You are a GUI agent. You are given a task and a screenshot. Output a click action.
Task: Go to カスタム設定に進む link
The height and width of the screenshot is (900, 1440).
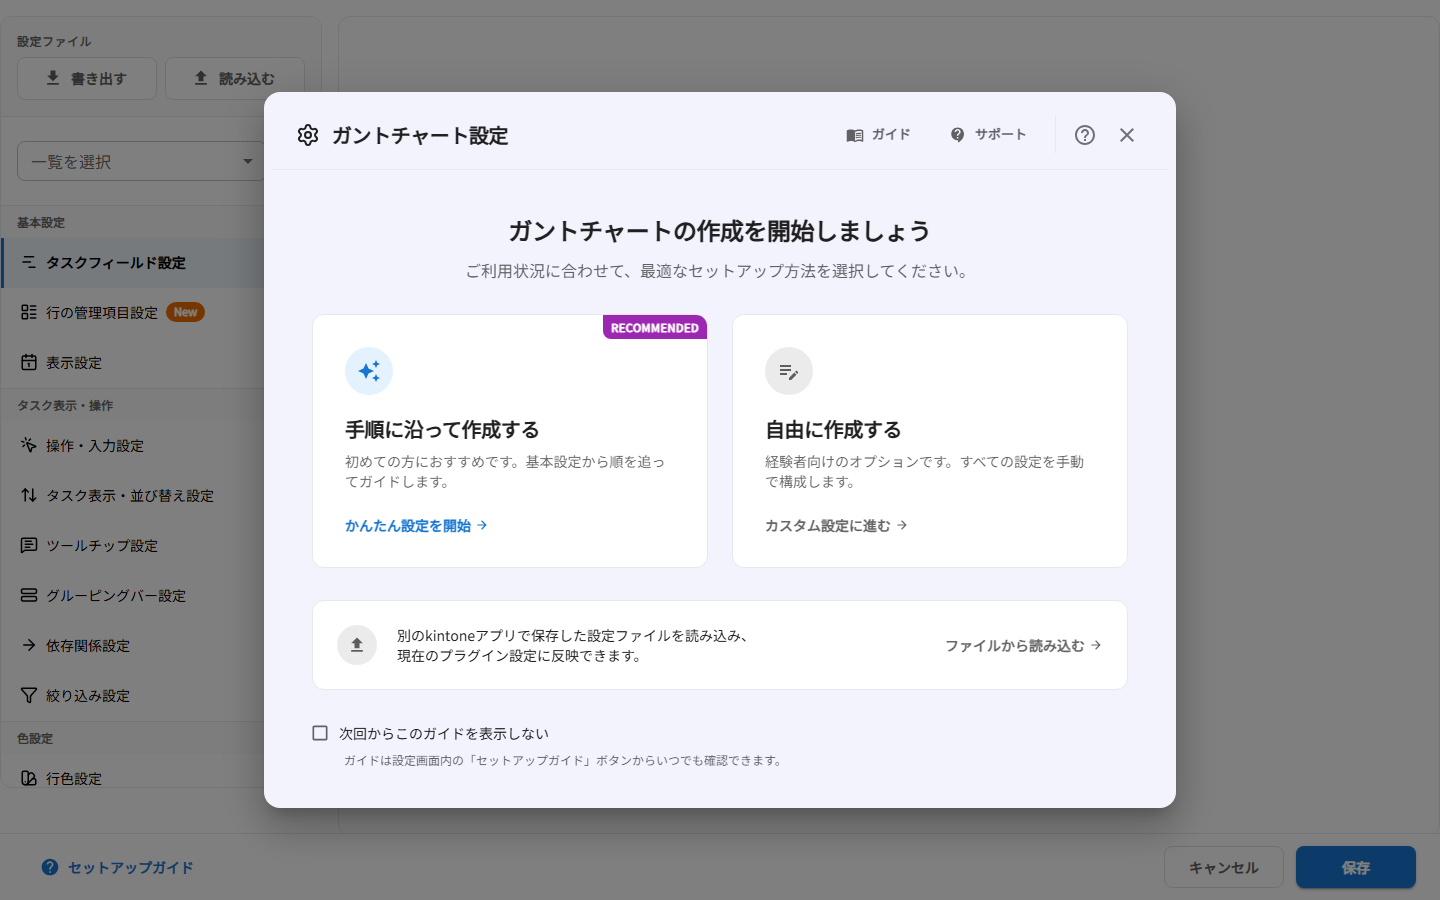[x=836, y=525]
